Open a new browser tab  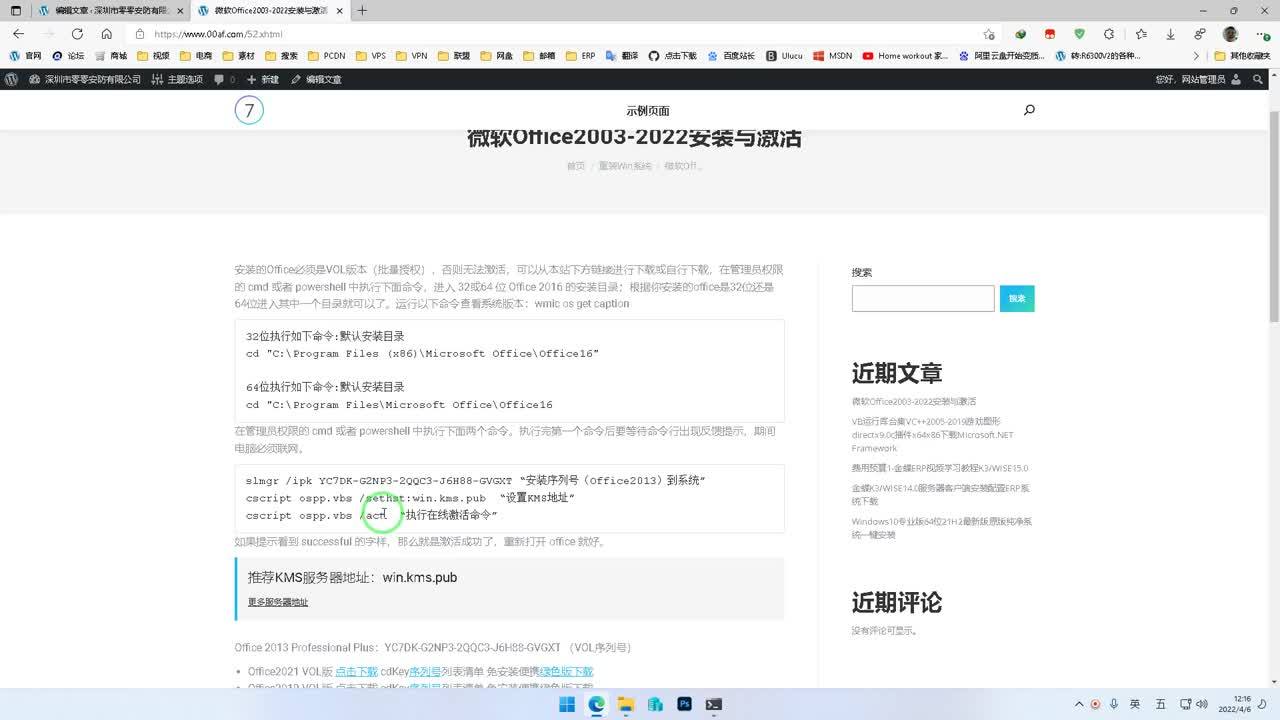pyautogui.click(x=362, y=11)
